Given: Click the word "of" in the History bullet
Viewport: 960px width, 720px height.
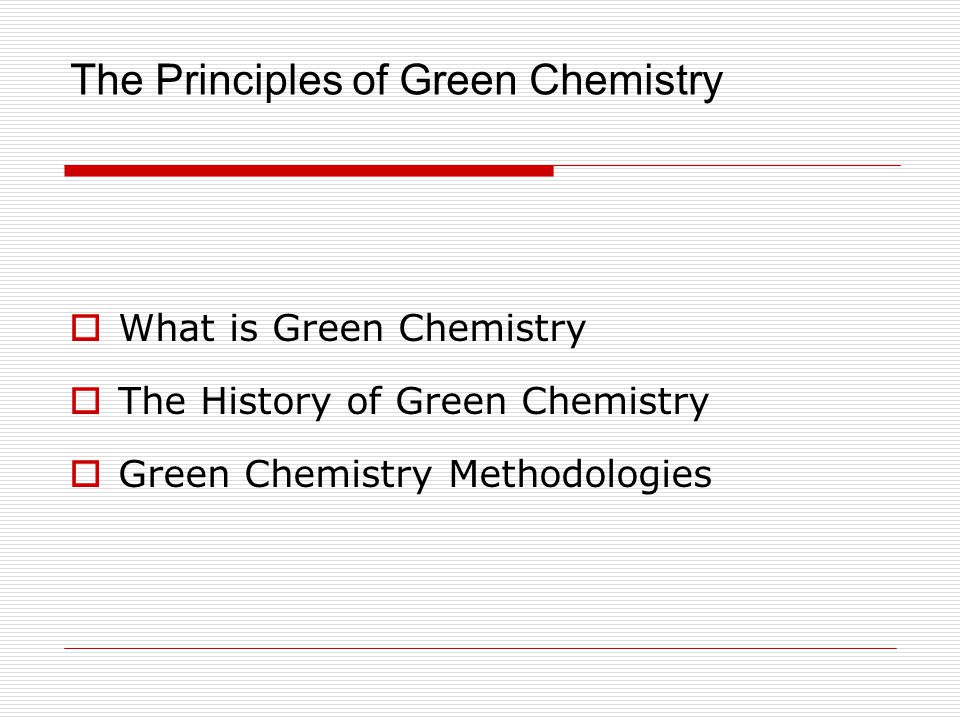Looking at the screenshot, I should click(365, 401).
